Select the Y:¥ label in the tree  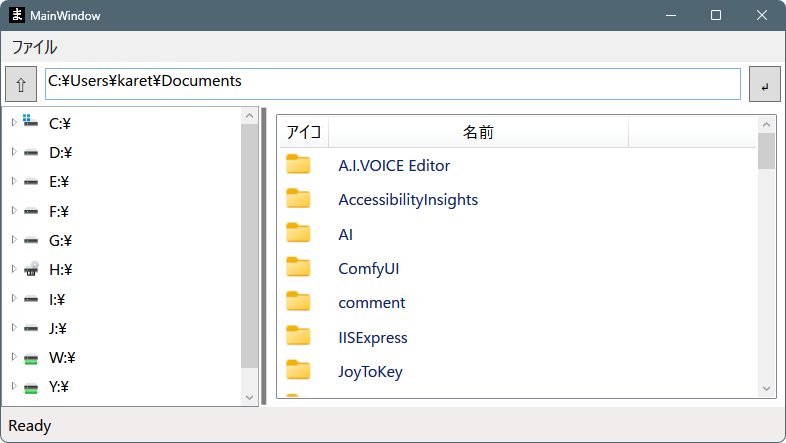[59, 387]
